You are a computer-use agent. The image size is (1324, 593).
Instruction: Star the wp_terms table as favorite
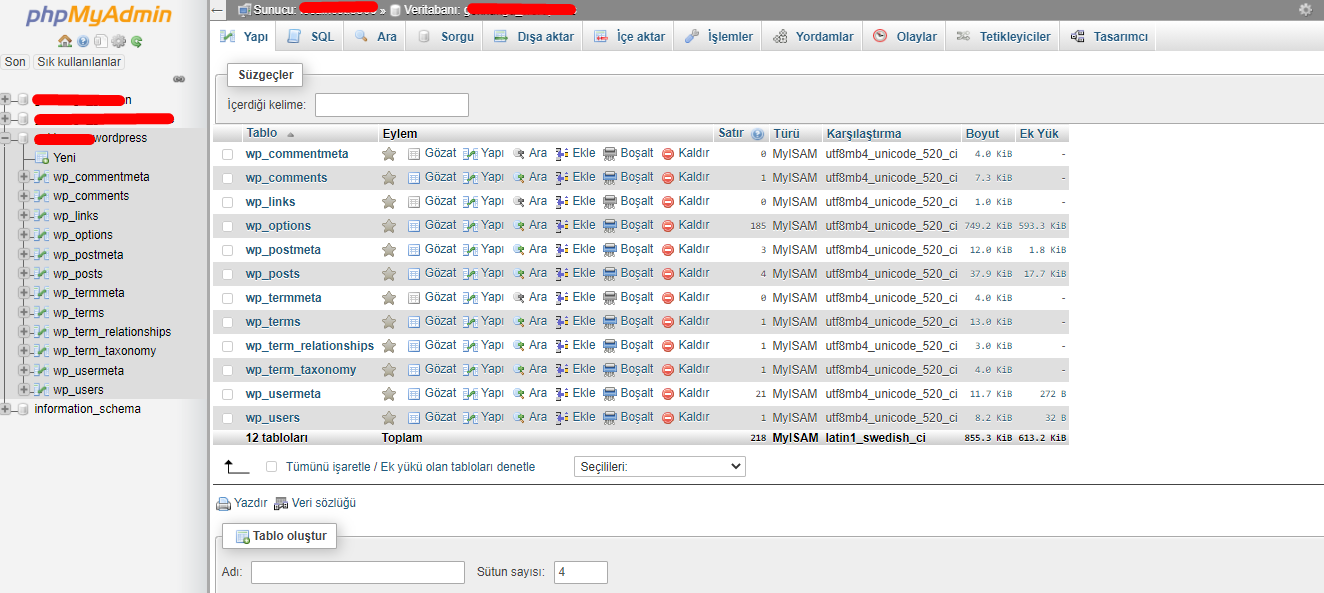(389, 322)
